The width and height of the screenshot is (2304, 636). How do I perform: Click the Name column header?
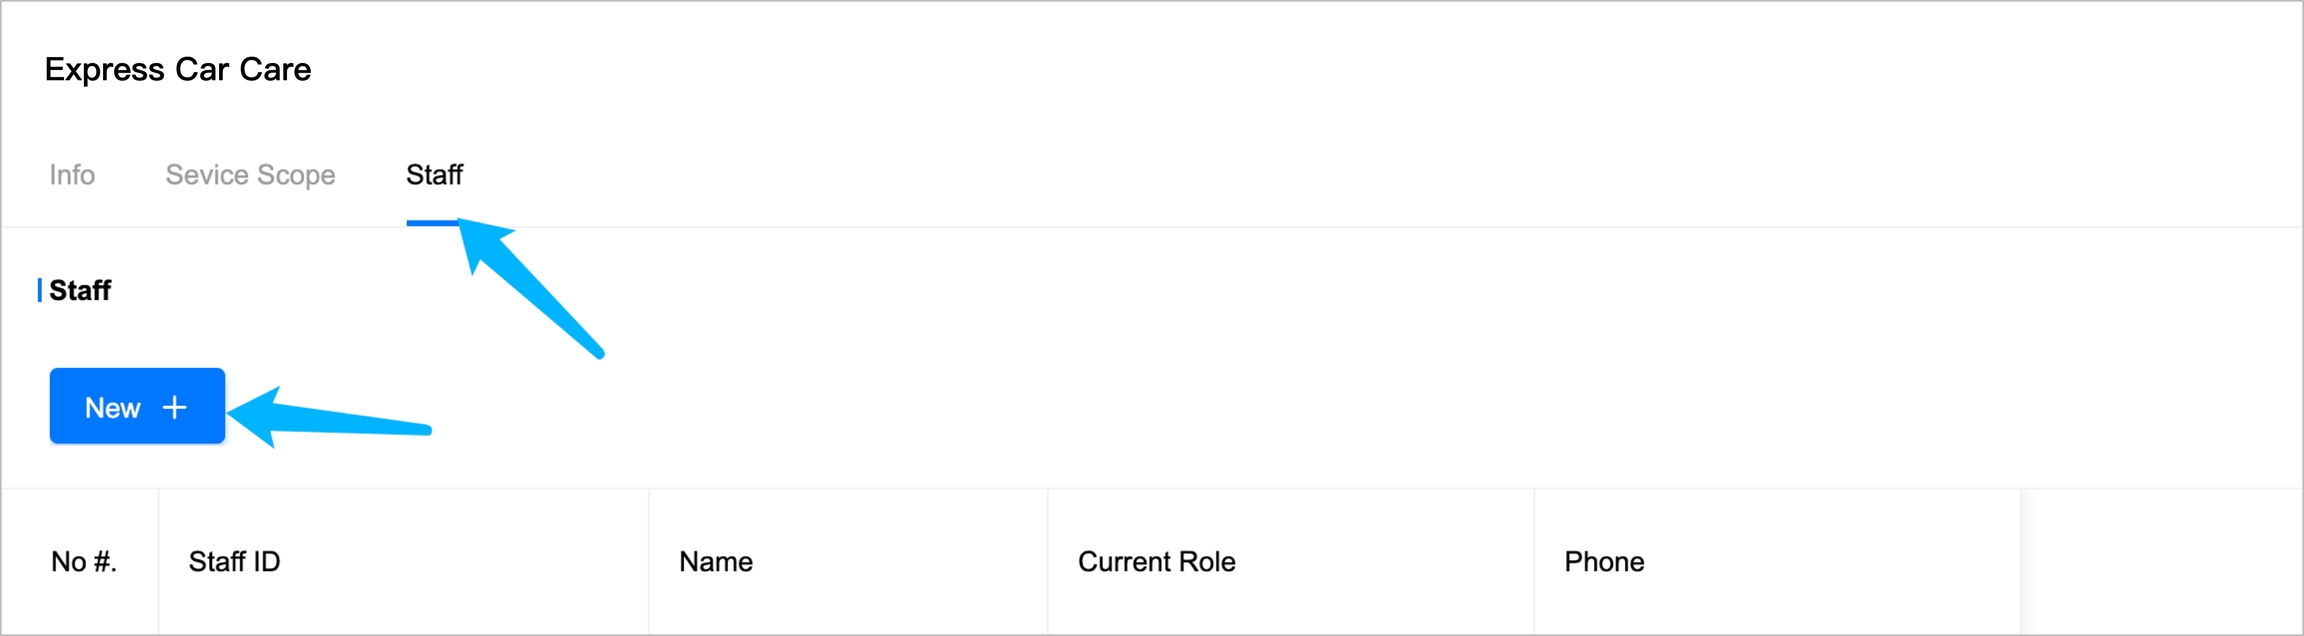[x=716, y=562]
